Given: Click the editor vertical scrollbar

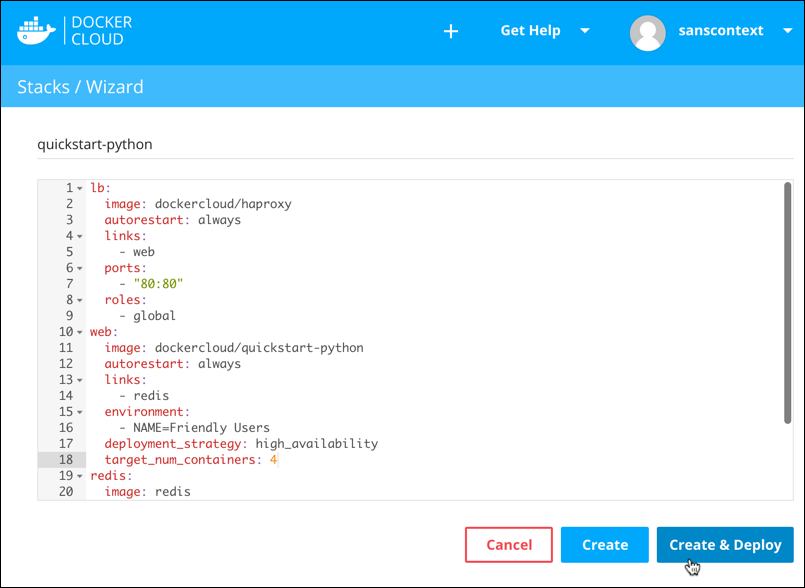Looking at the screenshot, I should 788,300.
